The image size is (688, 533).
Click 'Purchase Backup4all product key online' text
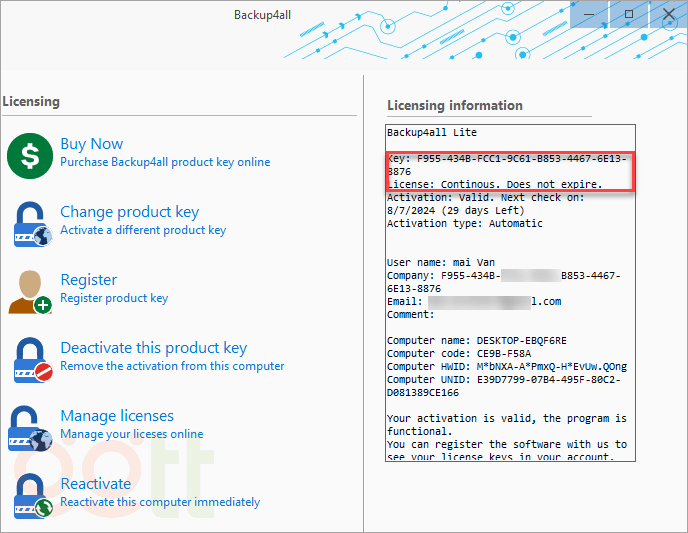165,162
